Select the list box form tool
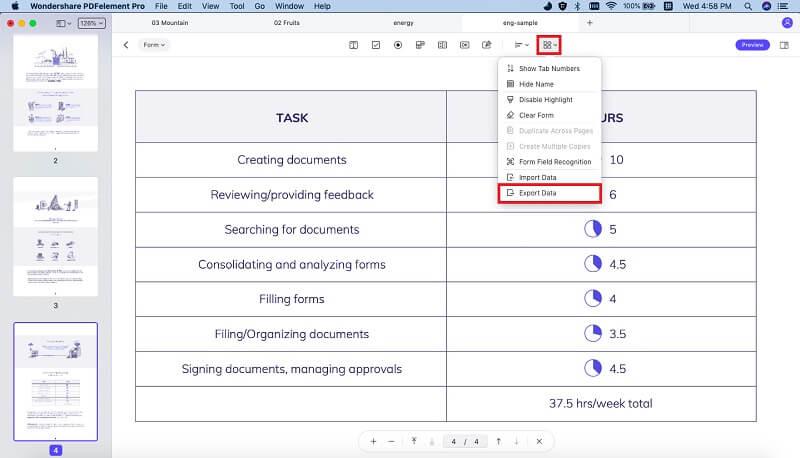 (442, 45)
